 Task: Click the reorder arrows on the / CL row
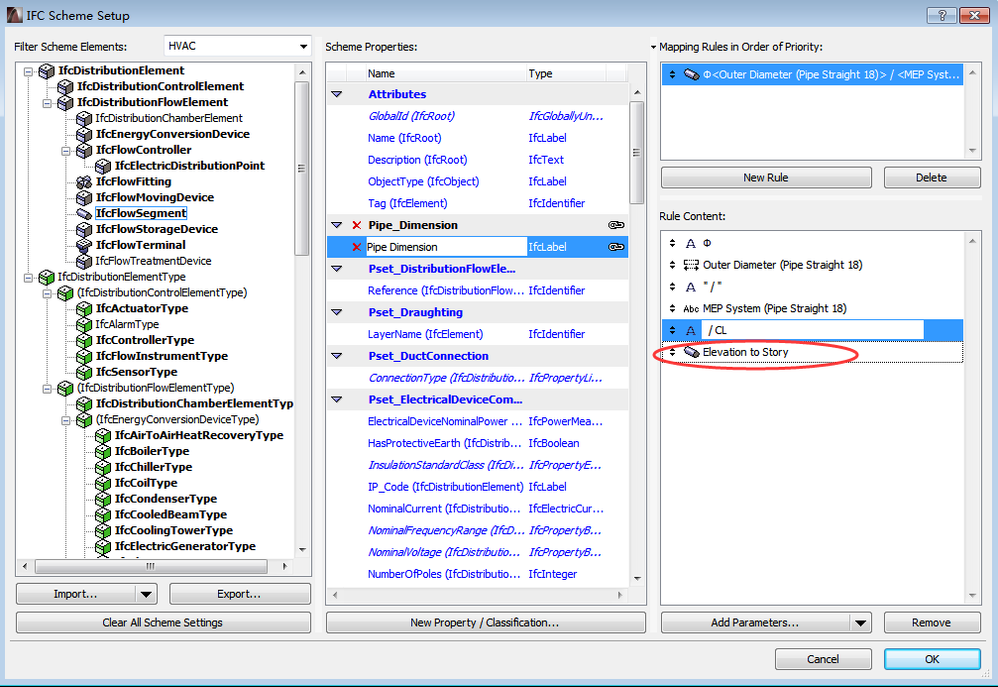pos(673,330)
